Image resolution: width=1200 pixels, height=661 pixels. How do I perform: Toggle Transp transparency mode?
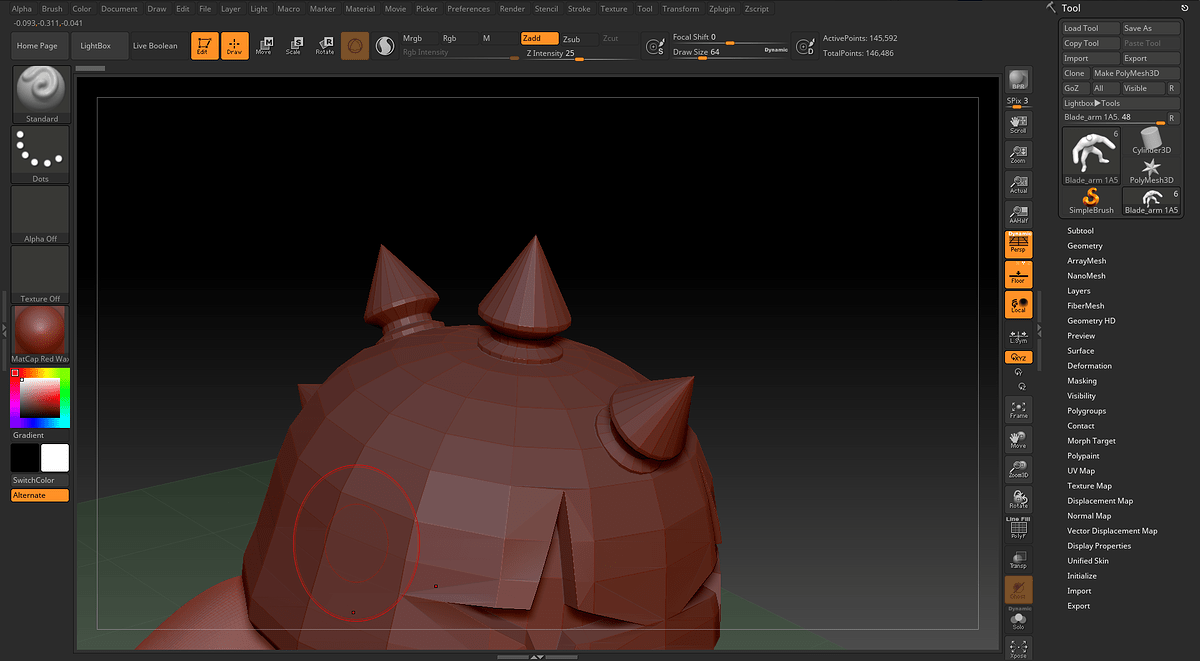tap(1018, 559)
